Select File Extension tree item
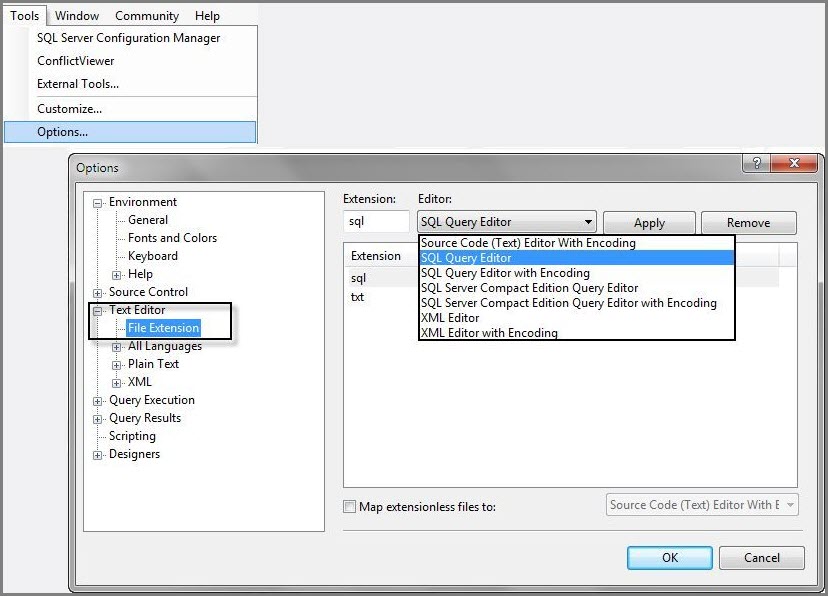This screenshot has width=828, height=596. tap(163, 328)
